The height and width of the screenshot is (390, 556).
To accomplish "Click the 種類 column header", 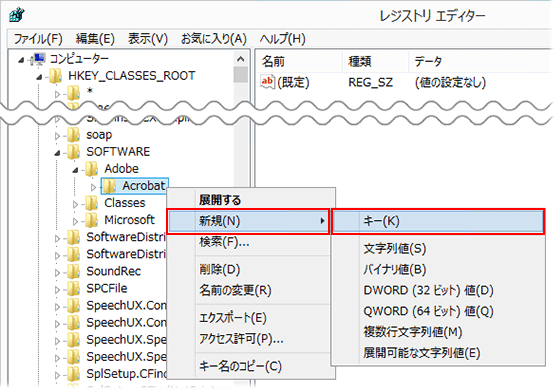I will pos(375,62).
